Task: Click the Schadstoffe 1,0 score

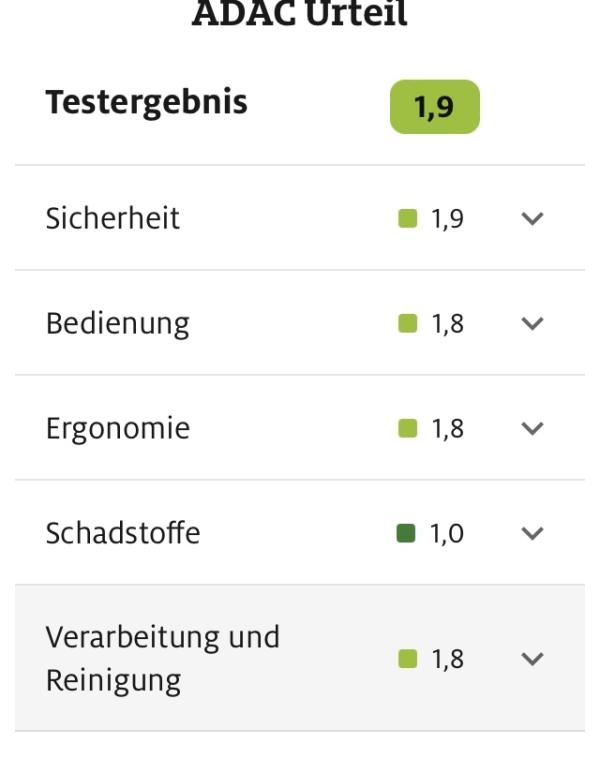Action: coord(447,534)
